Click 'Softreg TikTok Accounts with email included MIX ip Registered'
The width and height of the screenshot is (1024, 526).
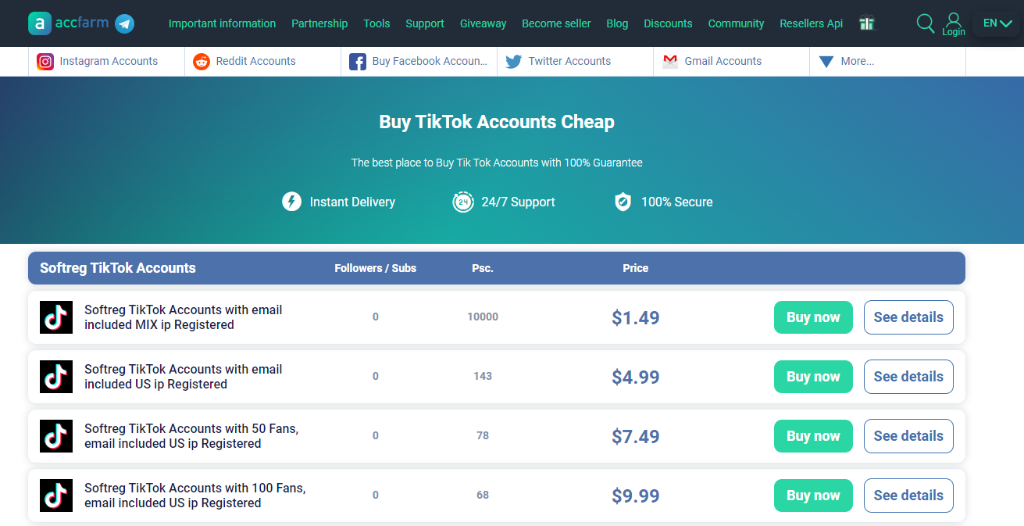pyautogui.click(x=183, y=318)
